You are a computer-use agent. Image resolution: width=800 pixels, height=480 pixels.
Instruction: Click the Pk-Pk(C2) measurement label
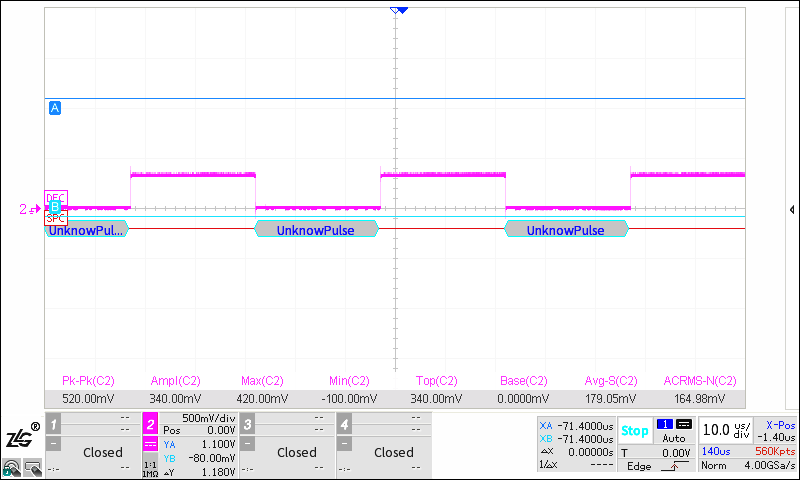coord(88,381)
